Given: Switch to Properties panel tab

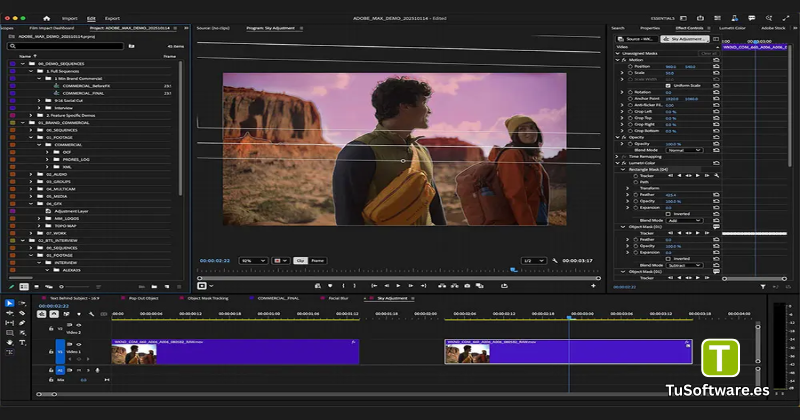Looking at the screenshot, I should pyautogui.click(x=649, y=28).
